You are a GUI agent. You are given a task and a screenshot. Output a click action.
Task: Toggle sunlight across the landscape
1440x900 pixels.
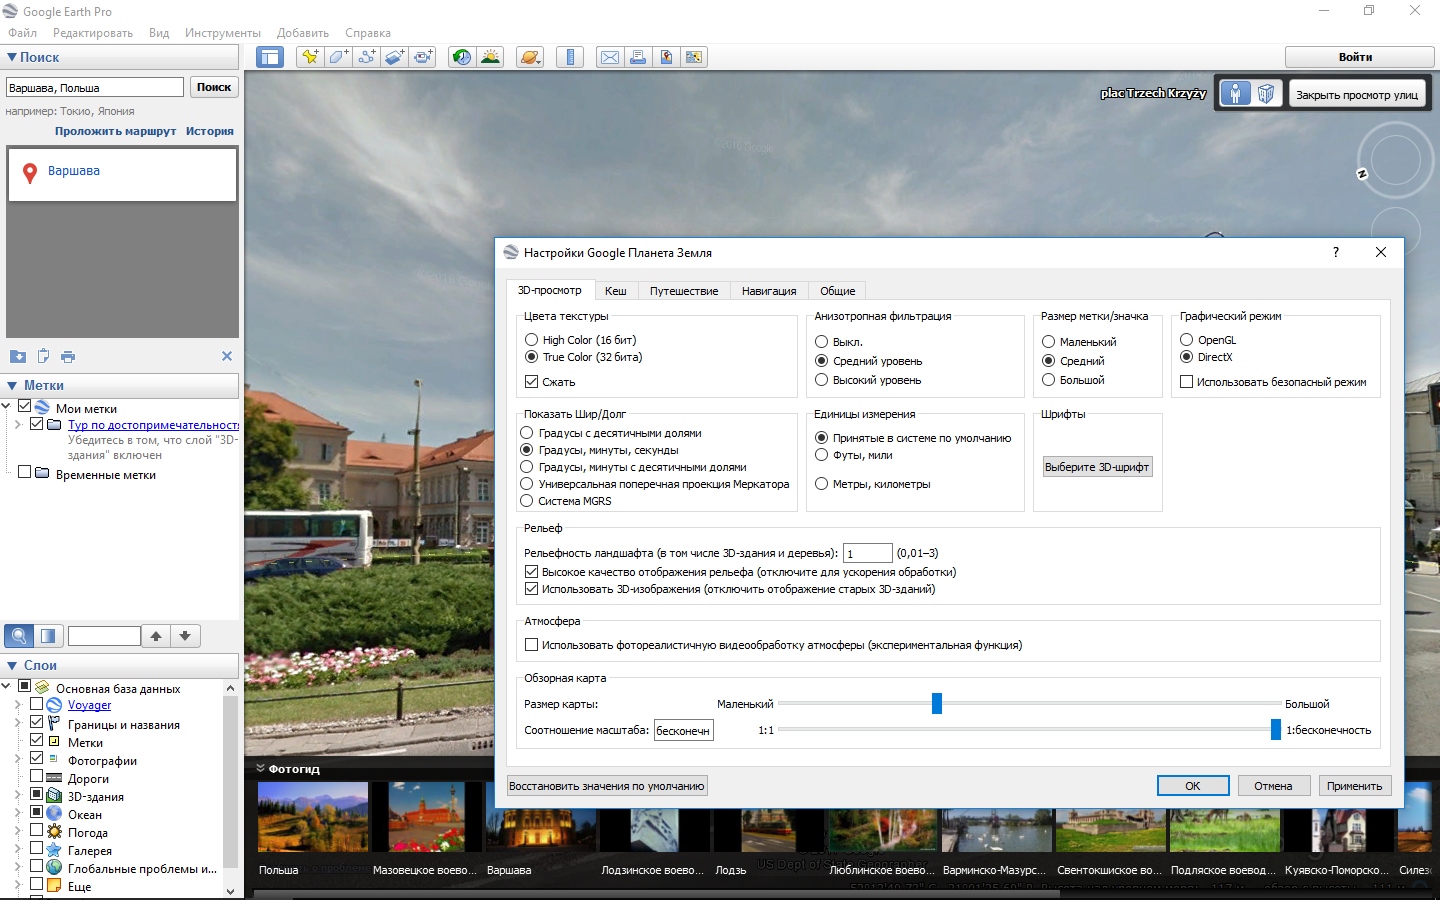(x=490, y=57)
